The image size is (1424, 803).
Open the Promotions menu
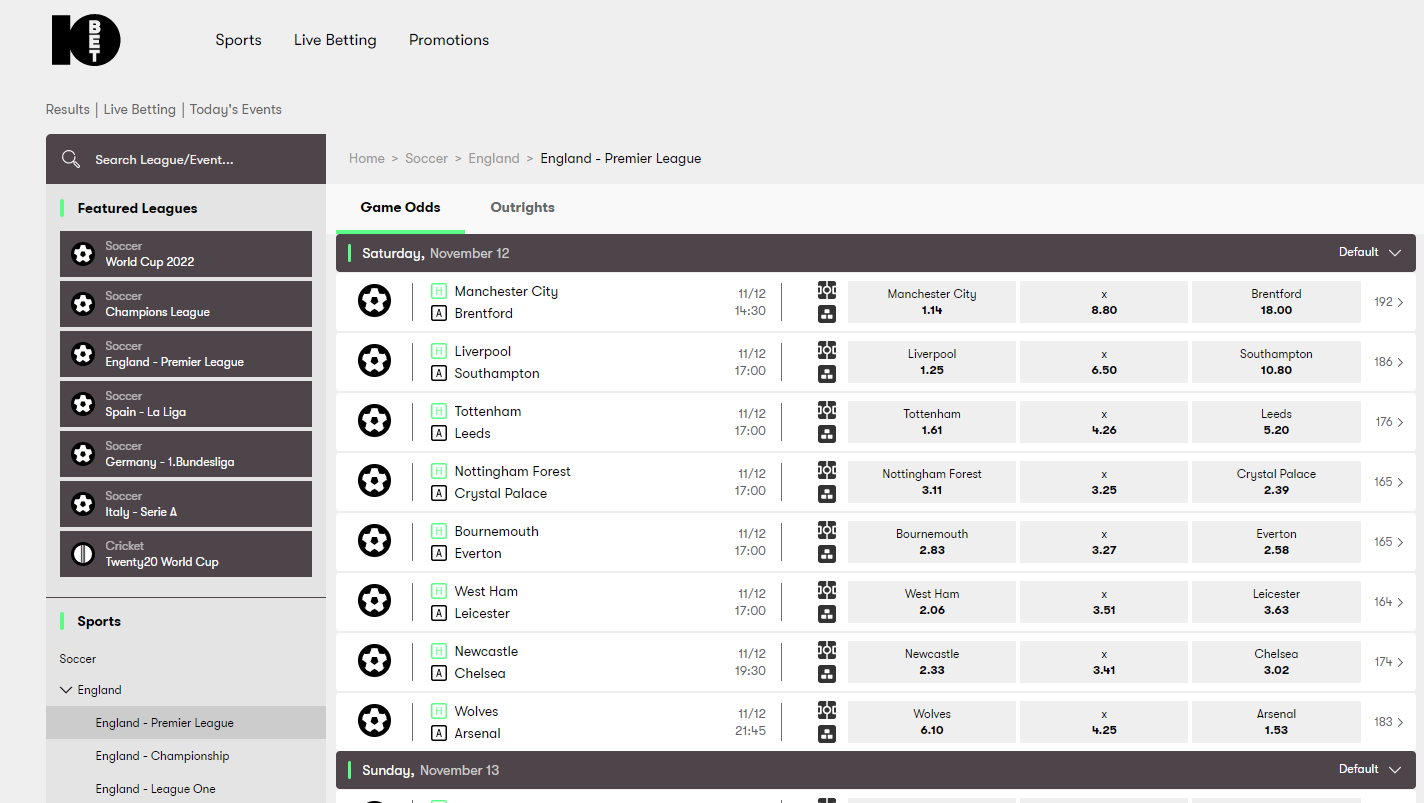coord(449,40)
